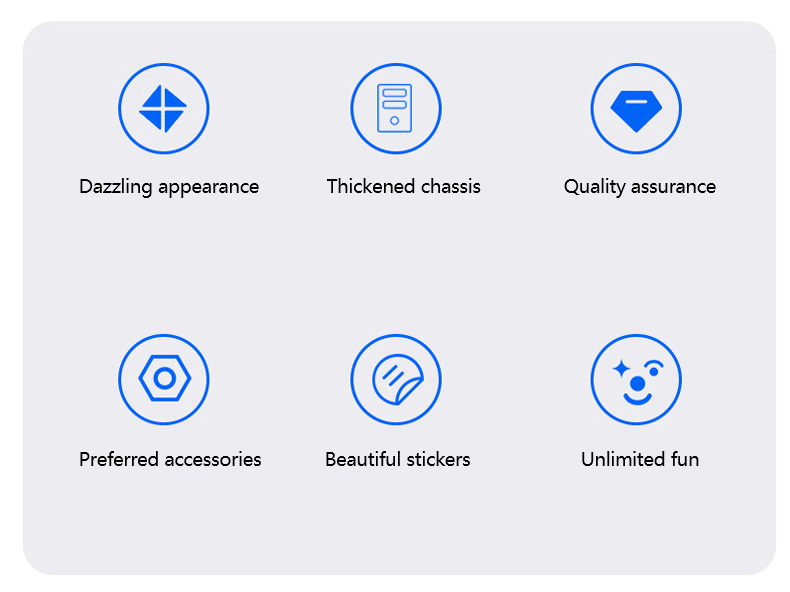Click the round button on the chassis icon
This screenshot has height=592, width=790.
(x=395, y=121)
